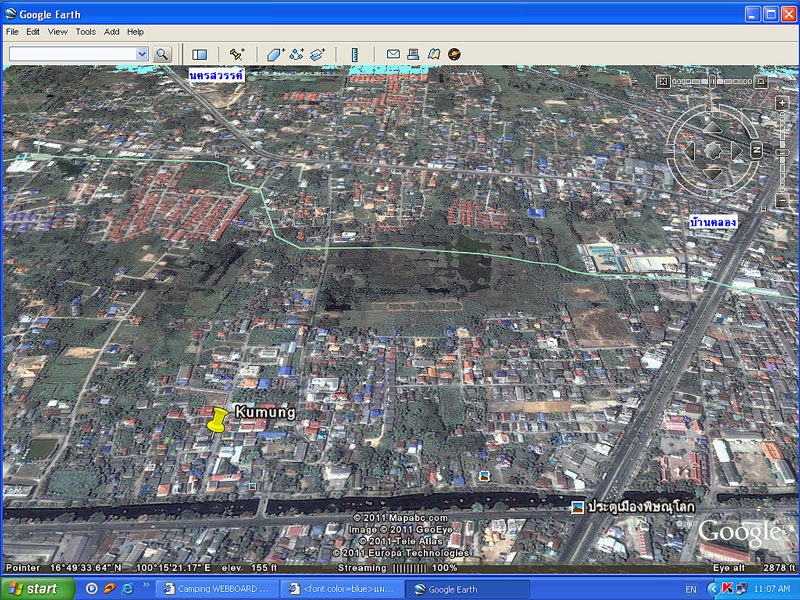Click the Print icon in toolbar

coord(413,54)
